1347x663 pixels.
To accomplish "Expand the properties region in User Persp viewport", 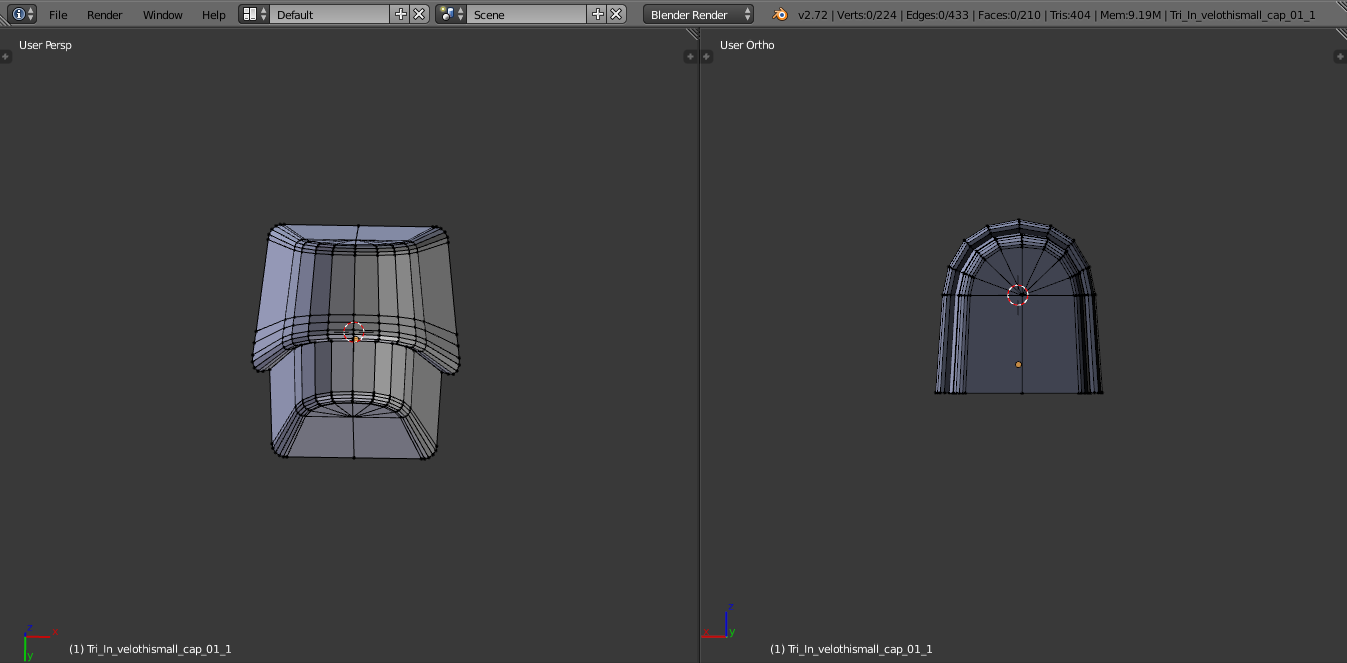I will [690, 57].
